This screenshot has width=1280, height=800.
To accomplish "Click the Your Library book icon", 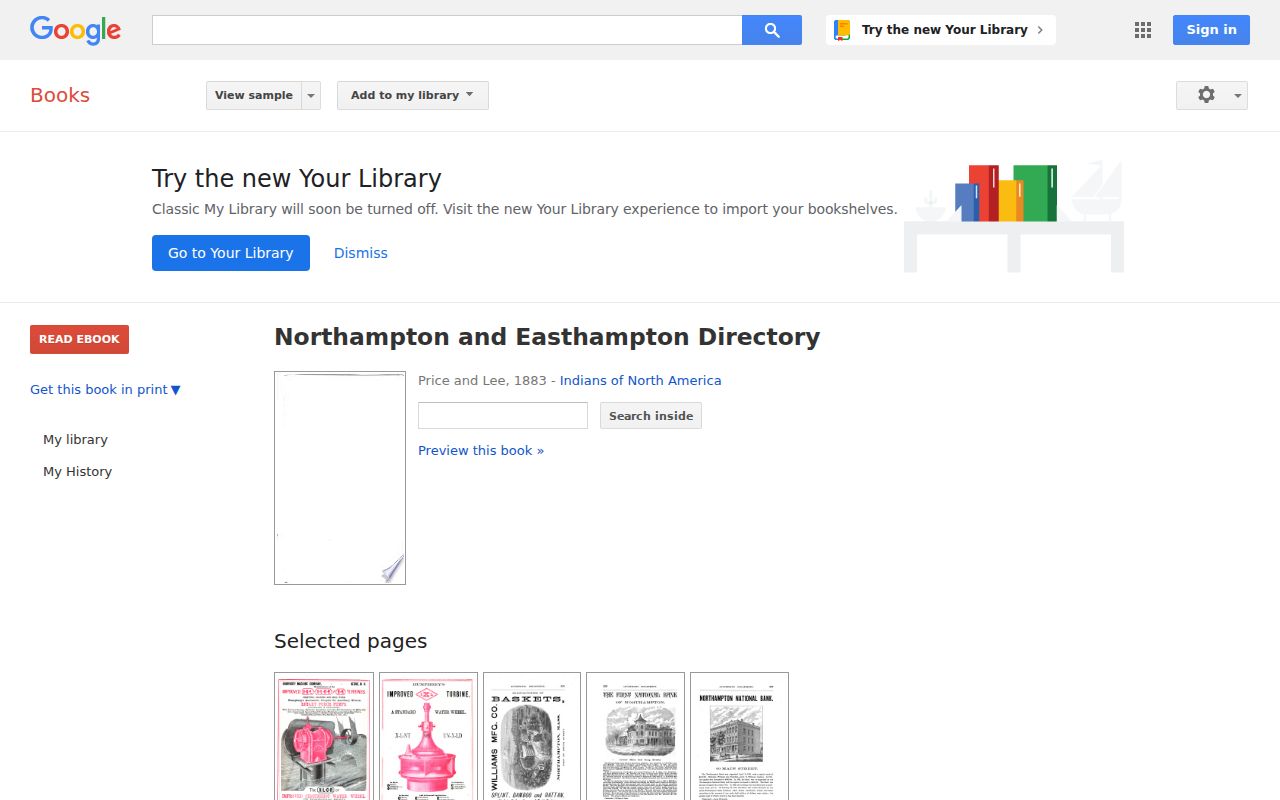I will (843, 30).
